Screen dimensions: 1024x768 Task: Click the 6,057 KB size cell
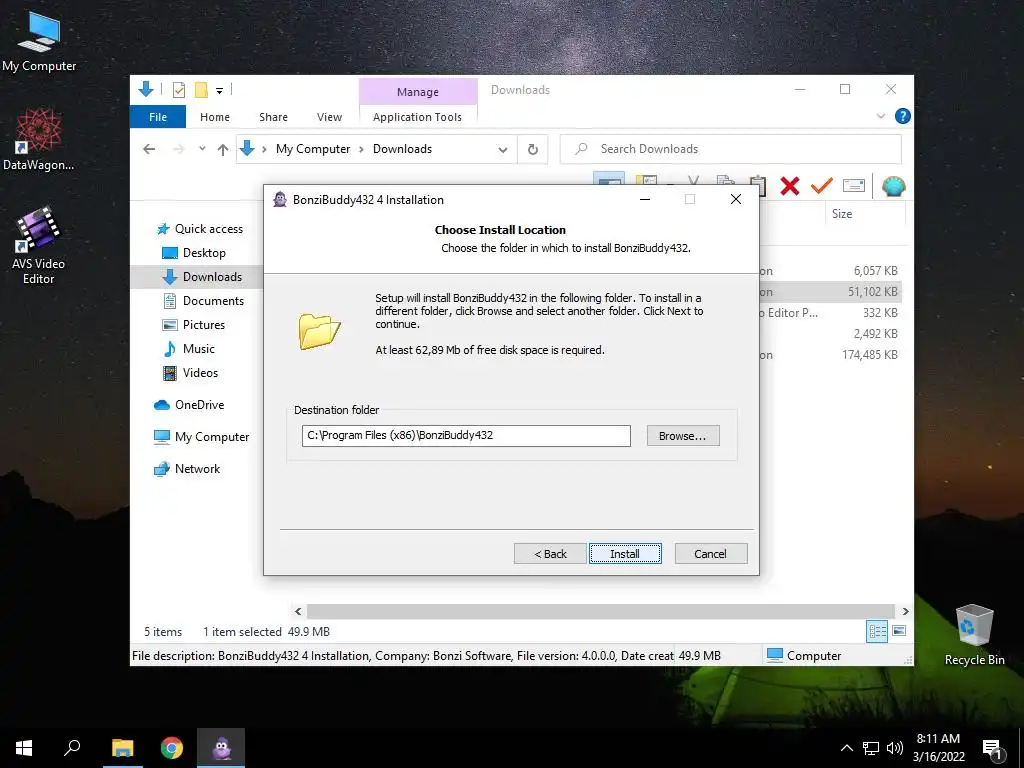pyautogui.click(x=875, y=270)
